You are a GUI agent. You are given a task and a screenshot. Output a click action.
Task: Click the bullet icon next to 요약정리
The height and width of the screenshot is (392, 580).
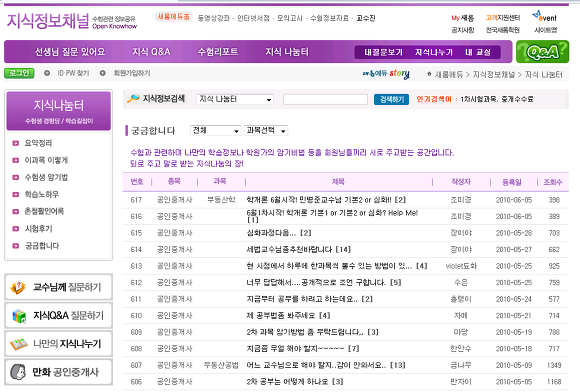click(16, 143)
